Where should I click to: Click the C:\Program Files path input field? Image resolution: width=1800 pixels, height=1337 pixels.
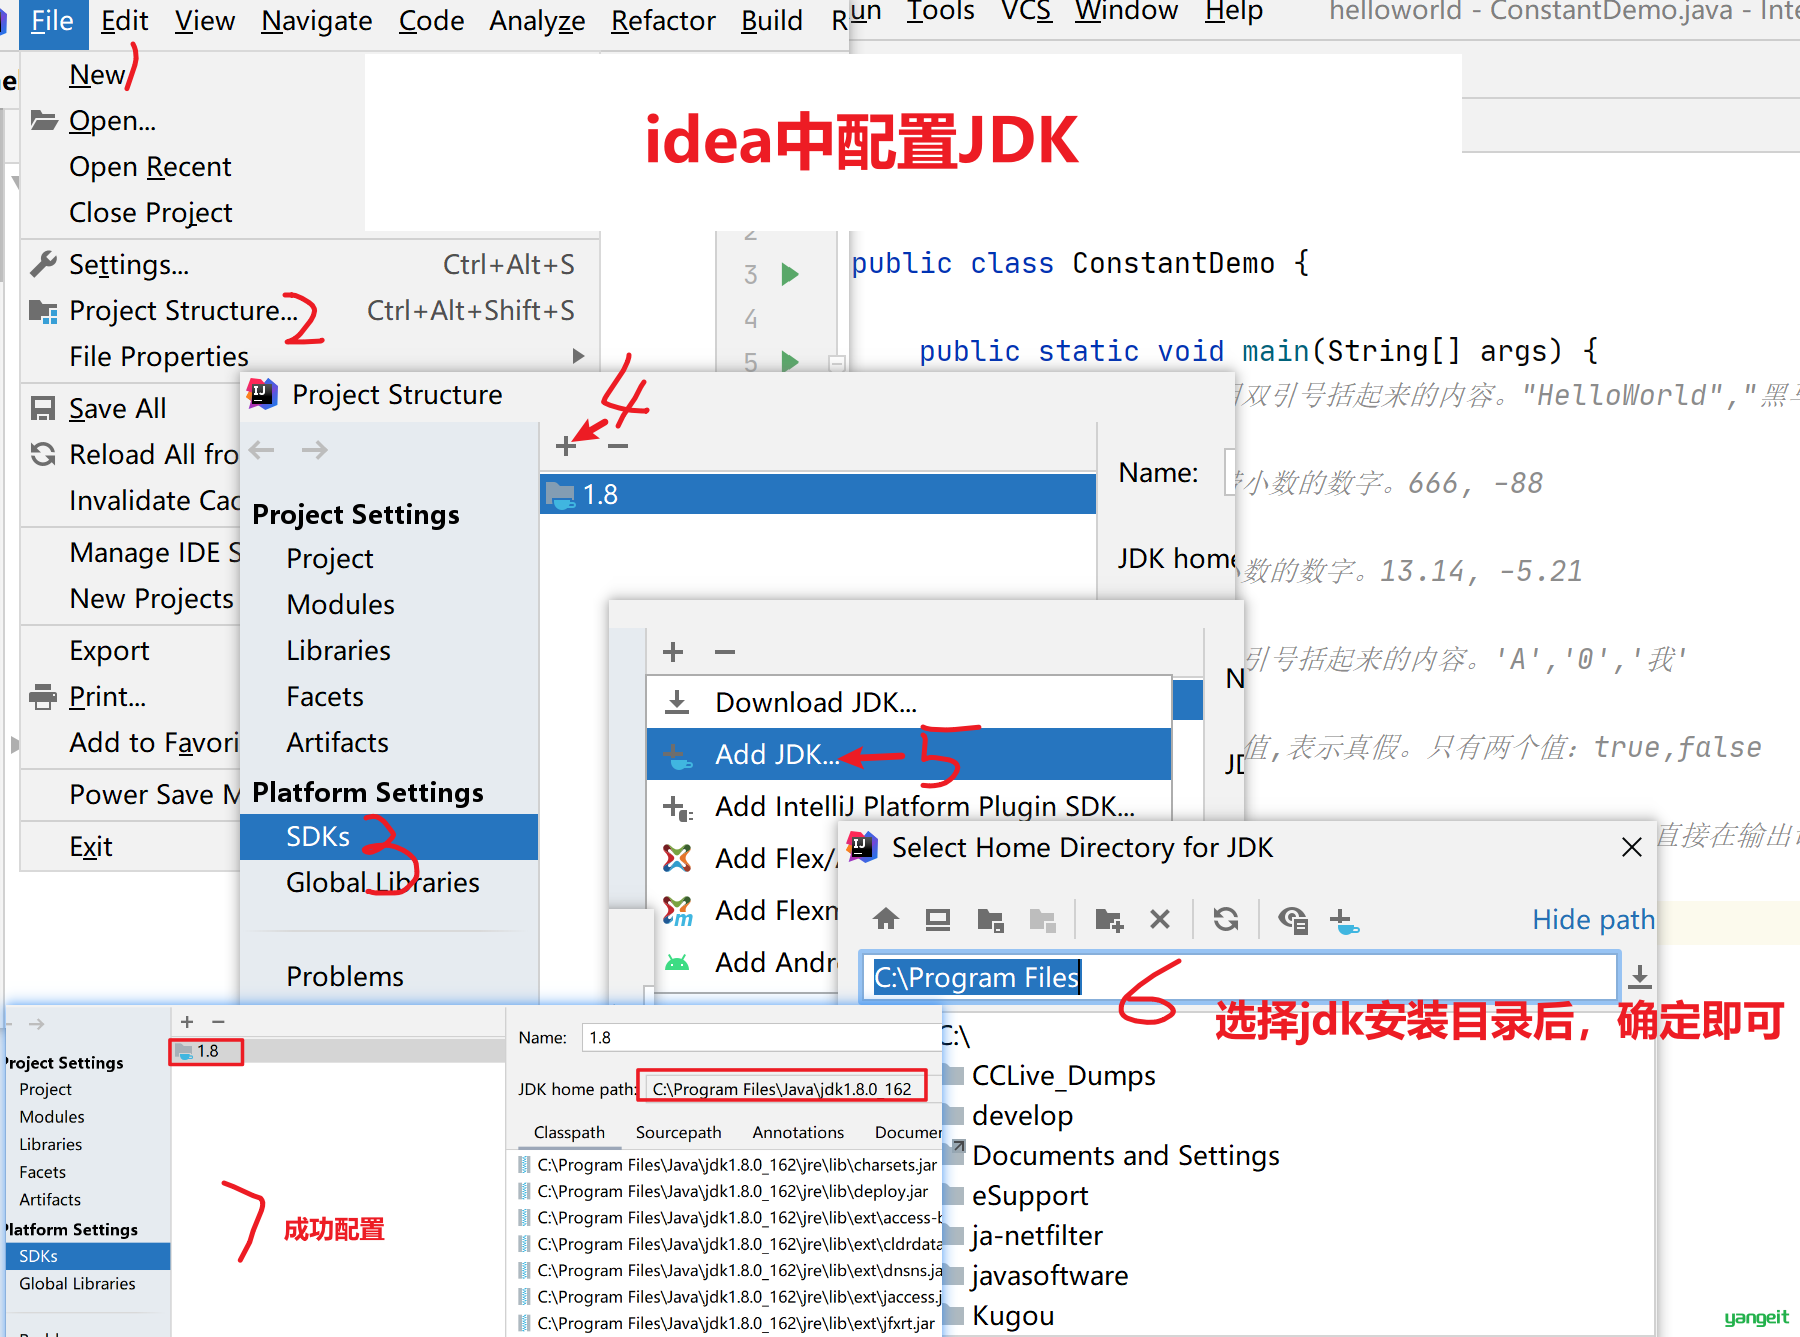pyautogui.click(x=1239, y=976)
